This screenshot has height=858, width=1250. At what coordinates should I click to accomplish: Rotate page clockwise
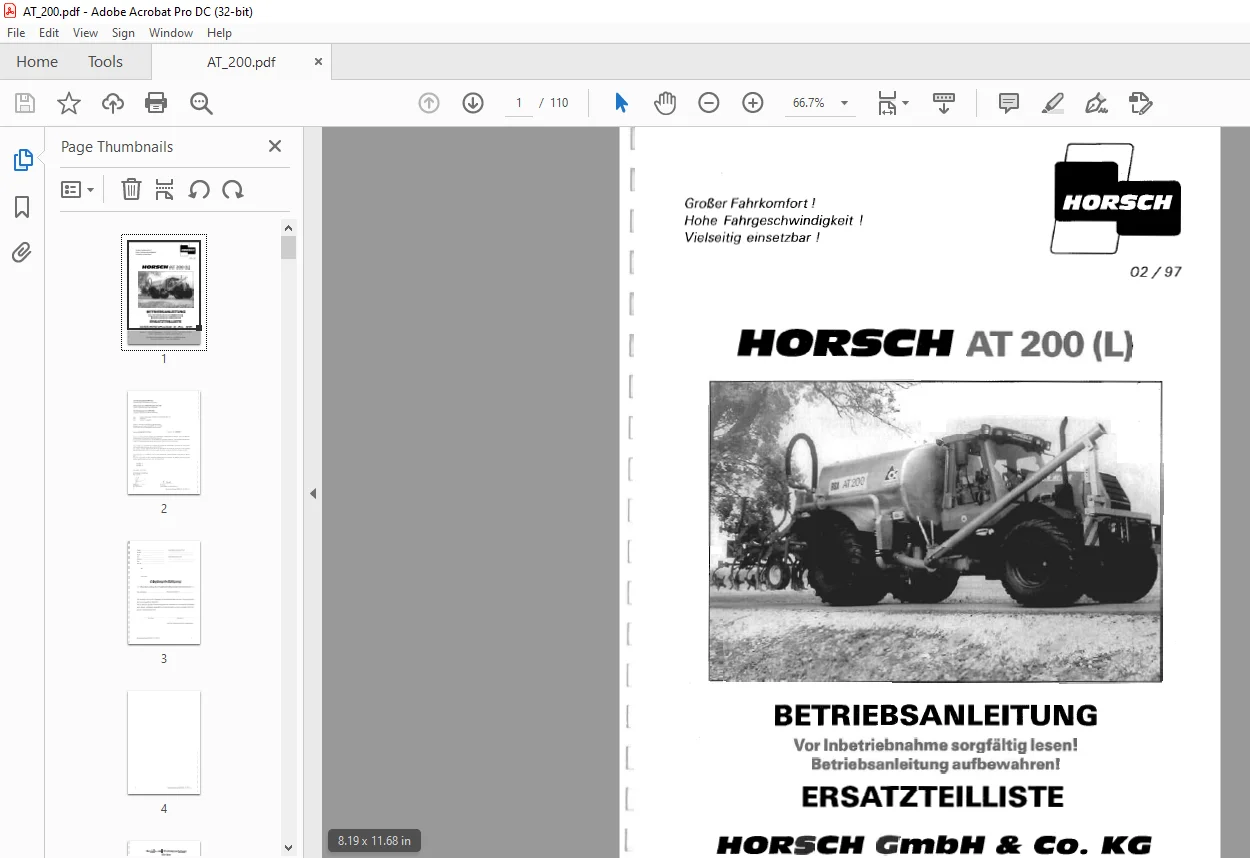coord(233,189)
